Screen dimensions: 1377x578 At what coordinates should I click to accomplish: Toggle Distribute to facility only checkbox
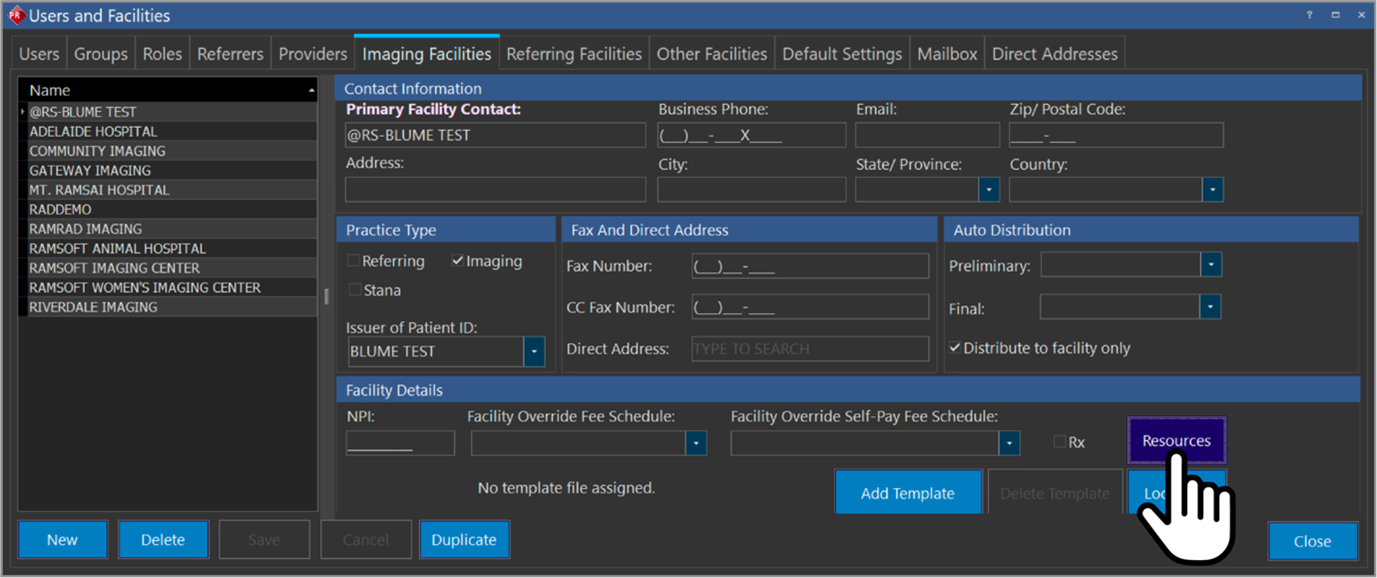[955, 348]
